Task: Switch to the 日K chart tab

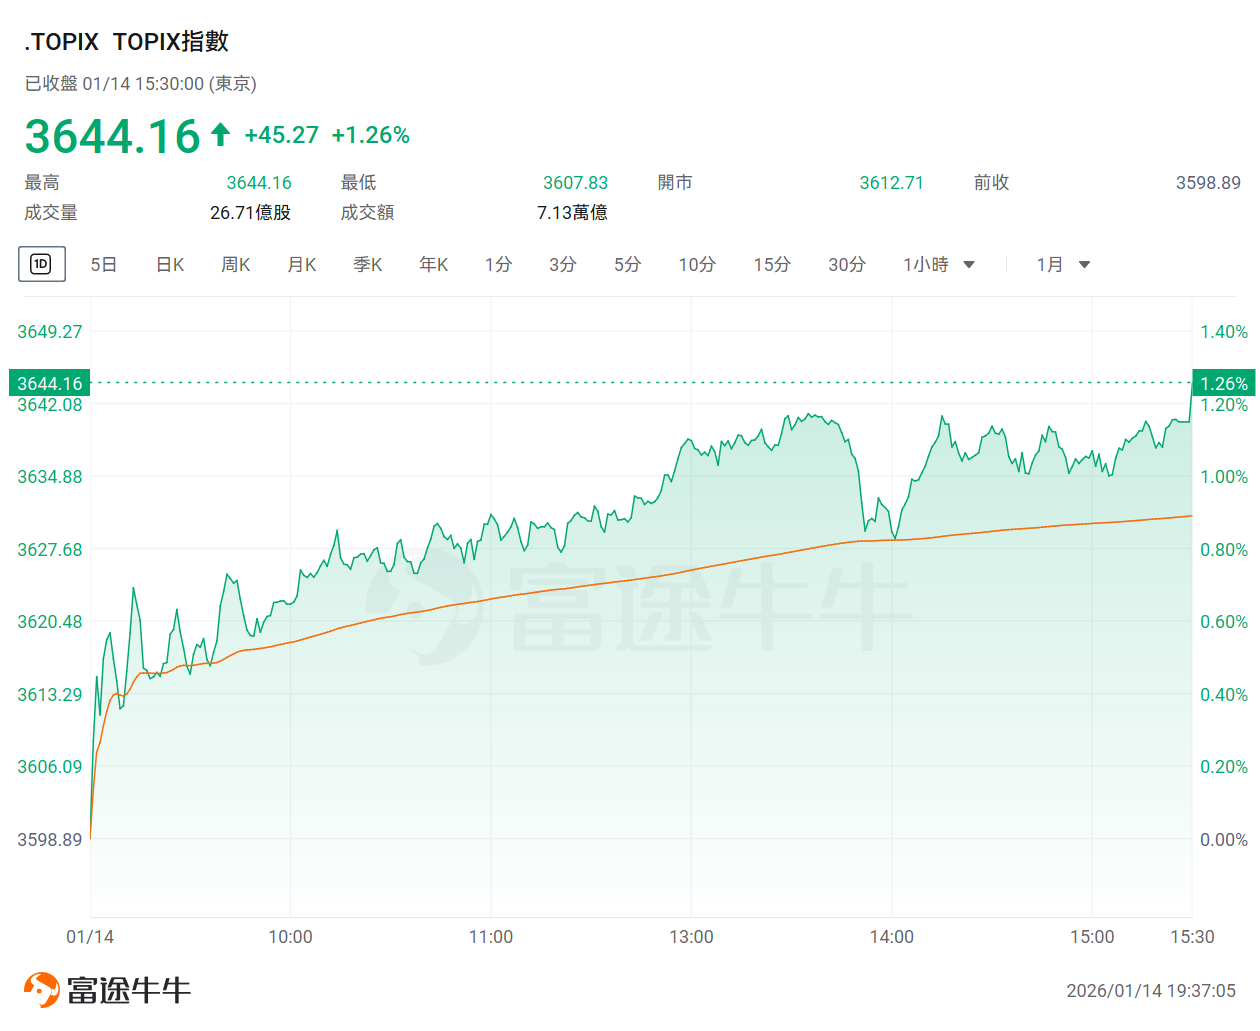Action: pos(170,265)
